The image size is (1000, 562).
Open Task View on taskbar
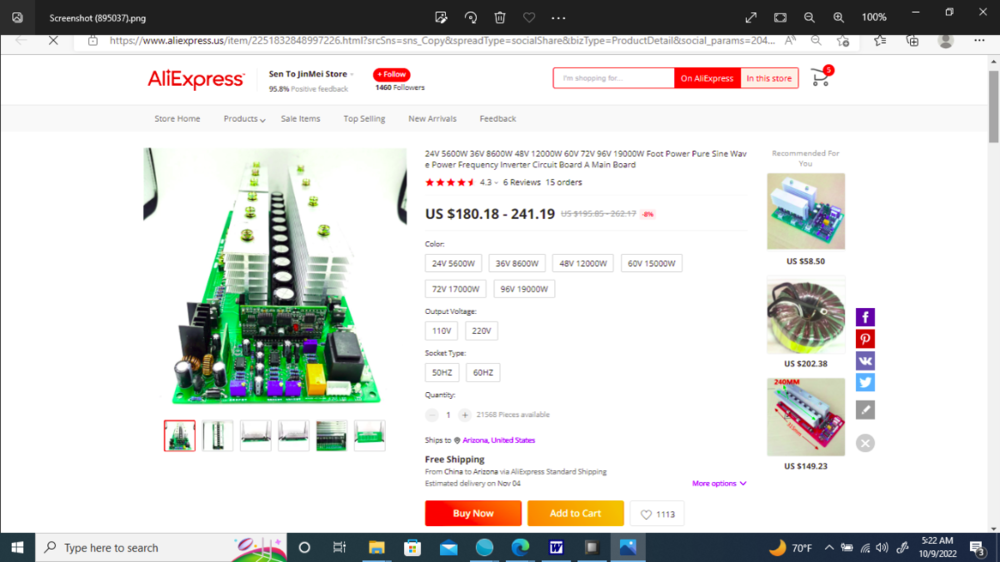click(339, 547)
